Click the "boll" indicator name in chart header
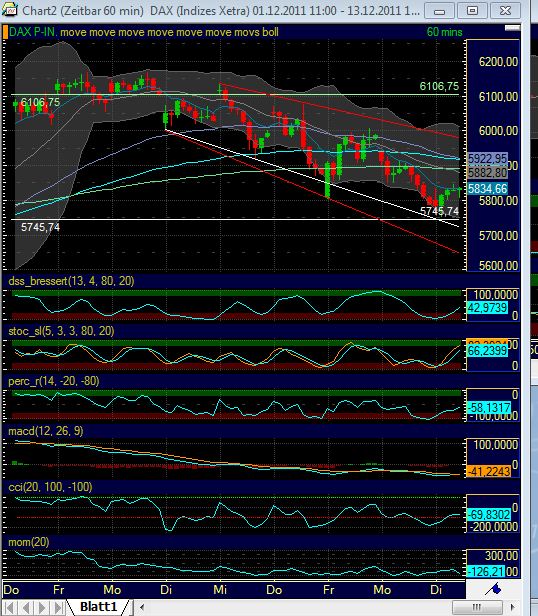Image resolution: width=538 pixels, height=616 pixels. [x=270, y=32]
